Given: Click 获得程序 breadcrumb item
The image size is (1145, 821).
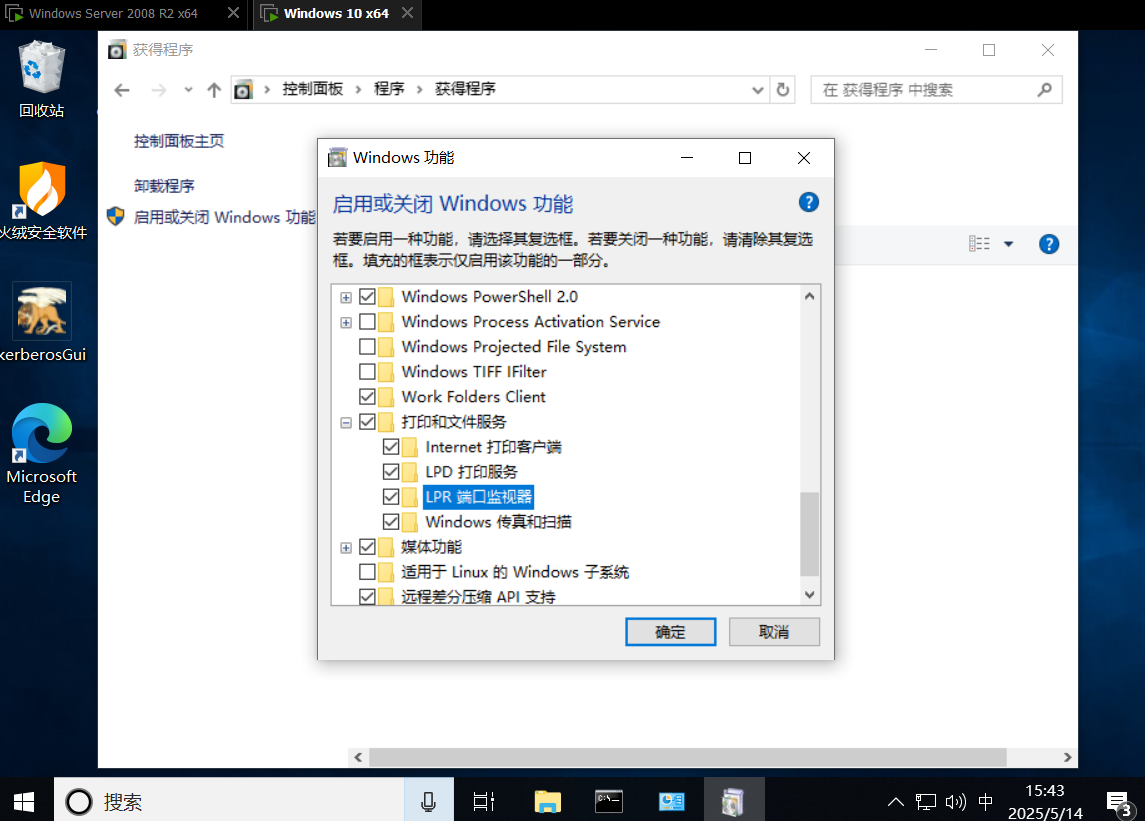Looking at the screenshot, I should 465,89.
